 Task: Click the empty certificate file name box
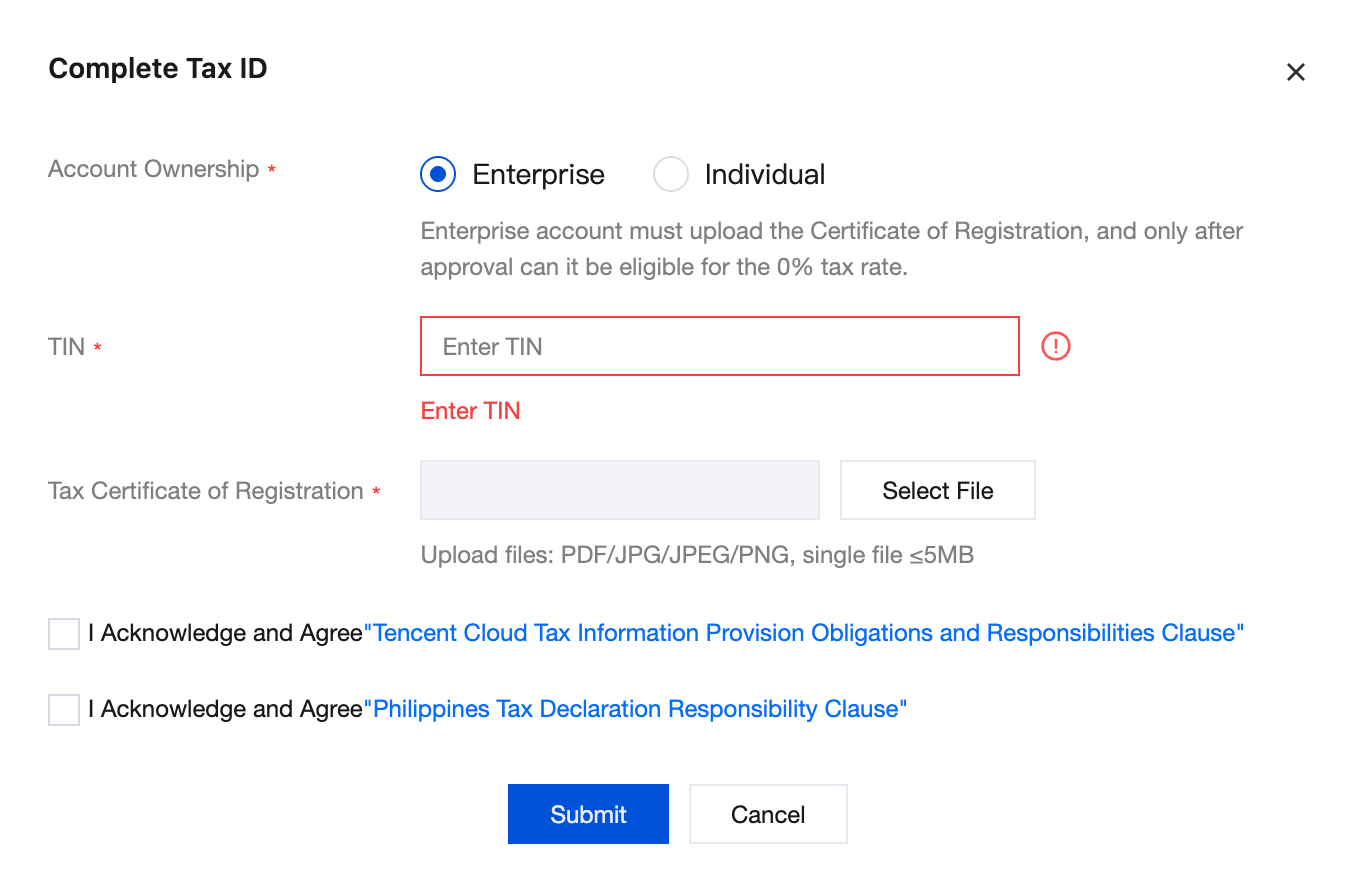click(619, 490)
